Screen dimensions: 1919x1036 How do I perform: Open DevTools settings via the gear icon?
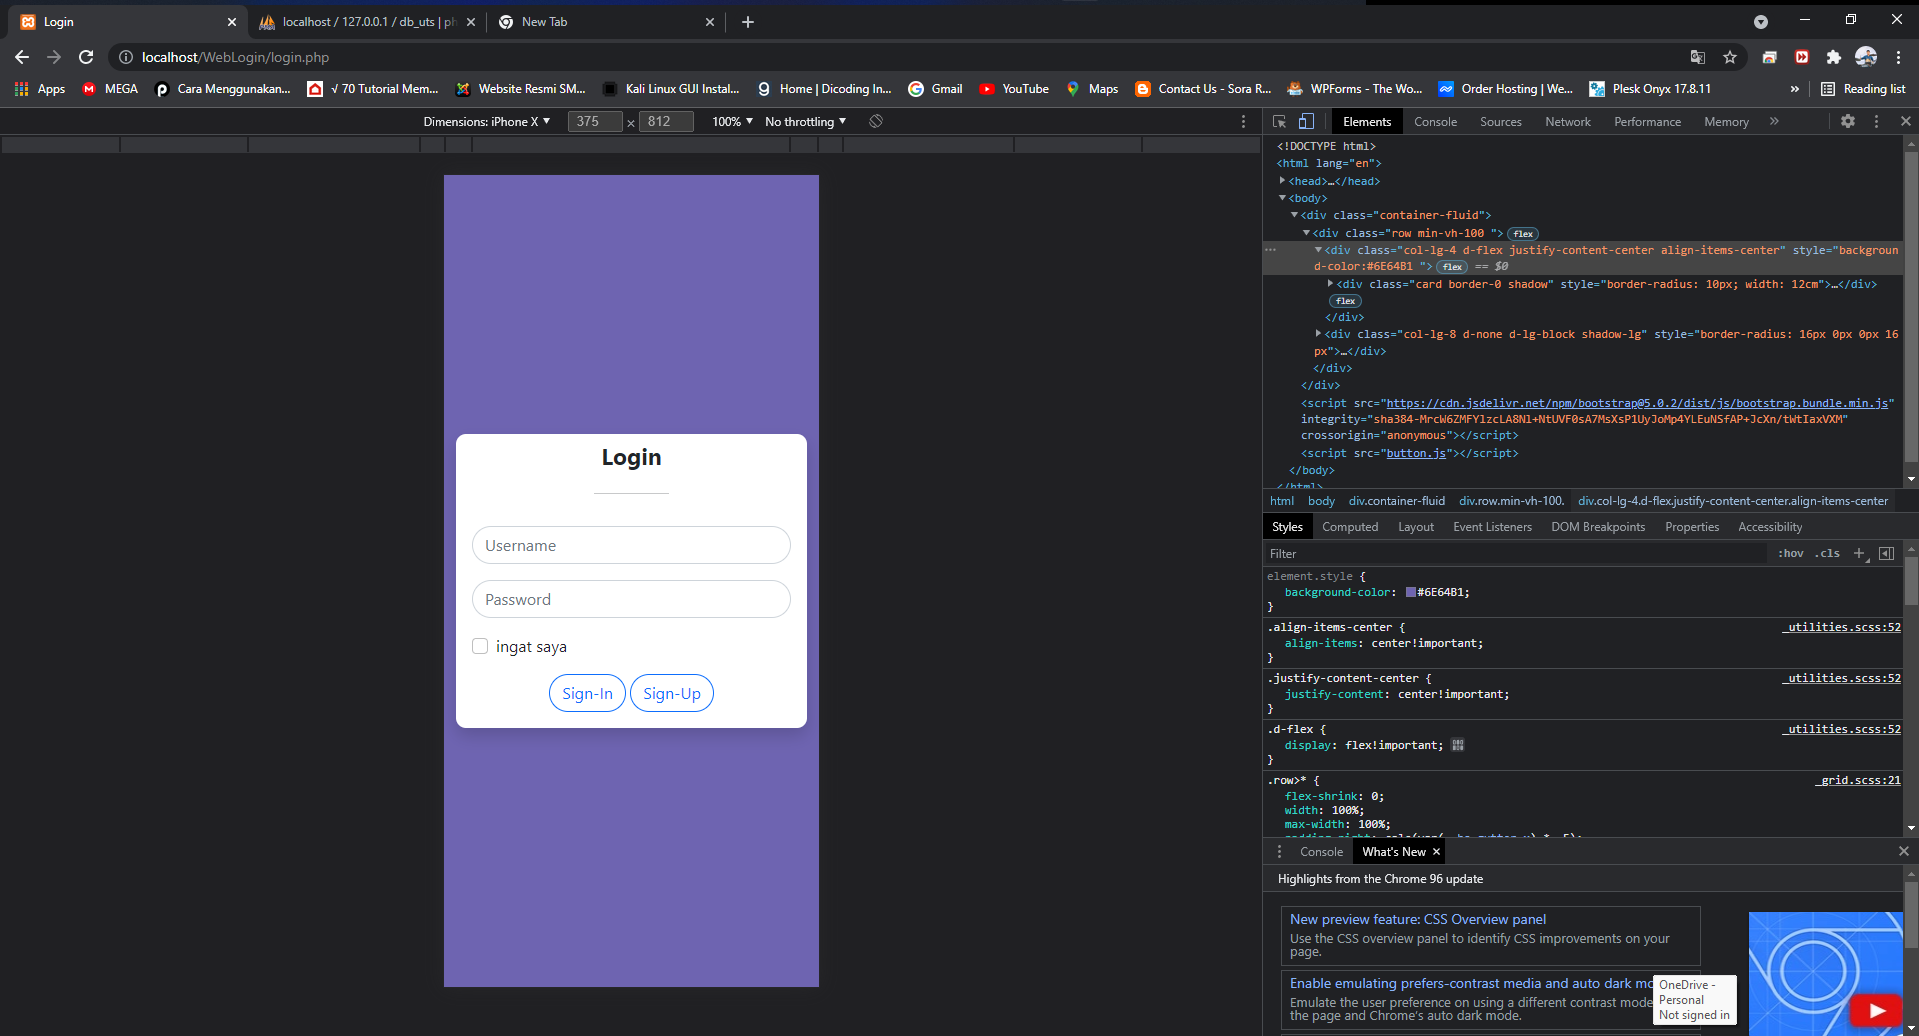click(1848, 121)
